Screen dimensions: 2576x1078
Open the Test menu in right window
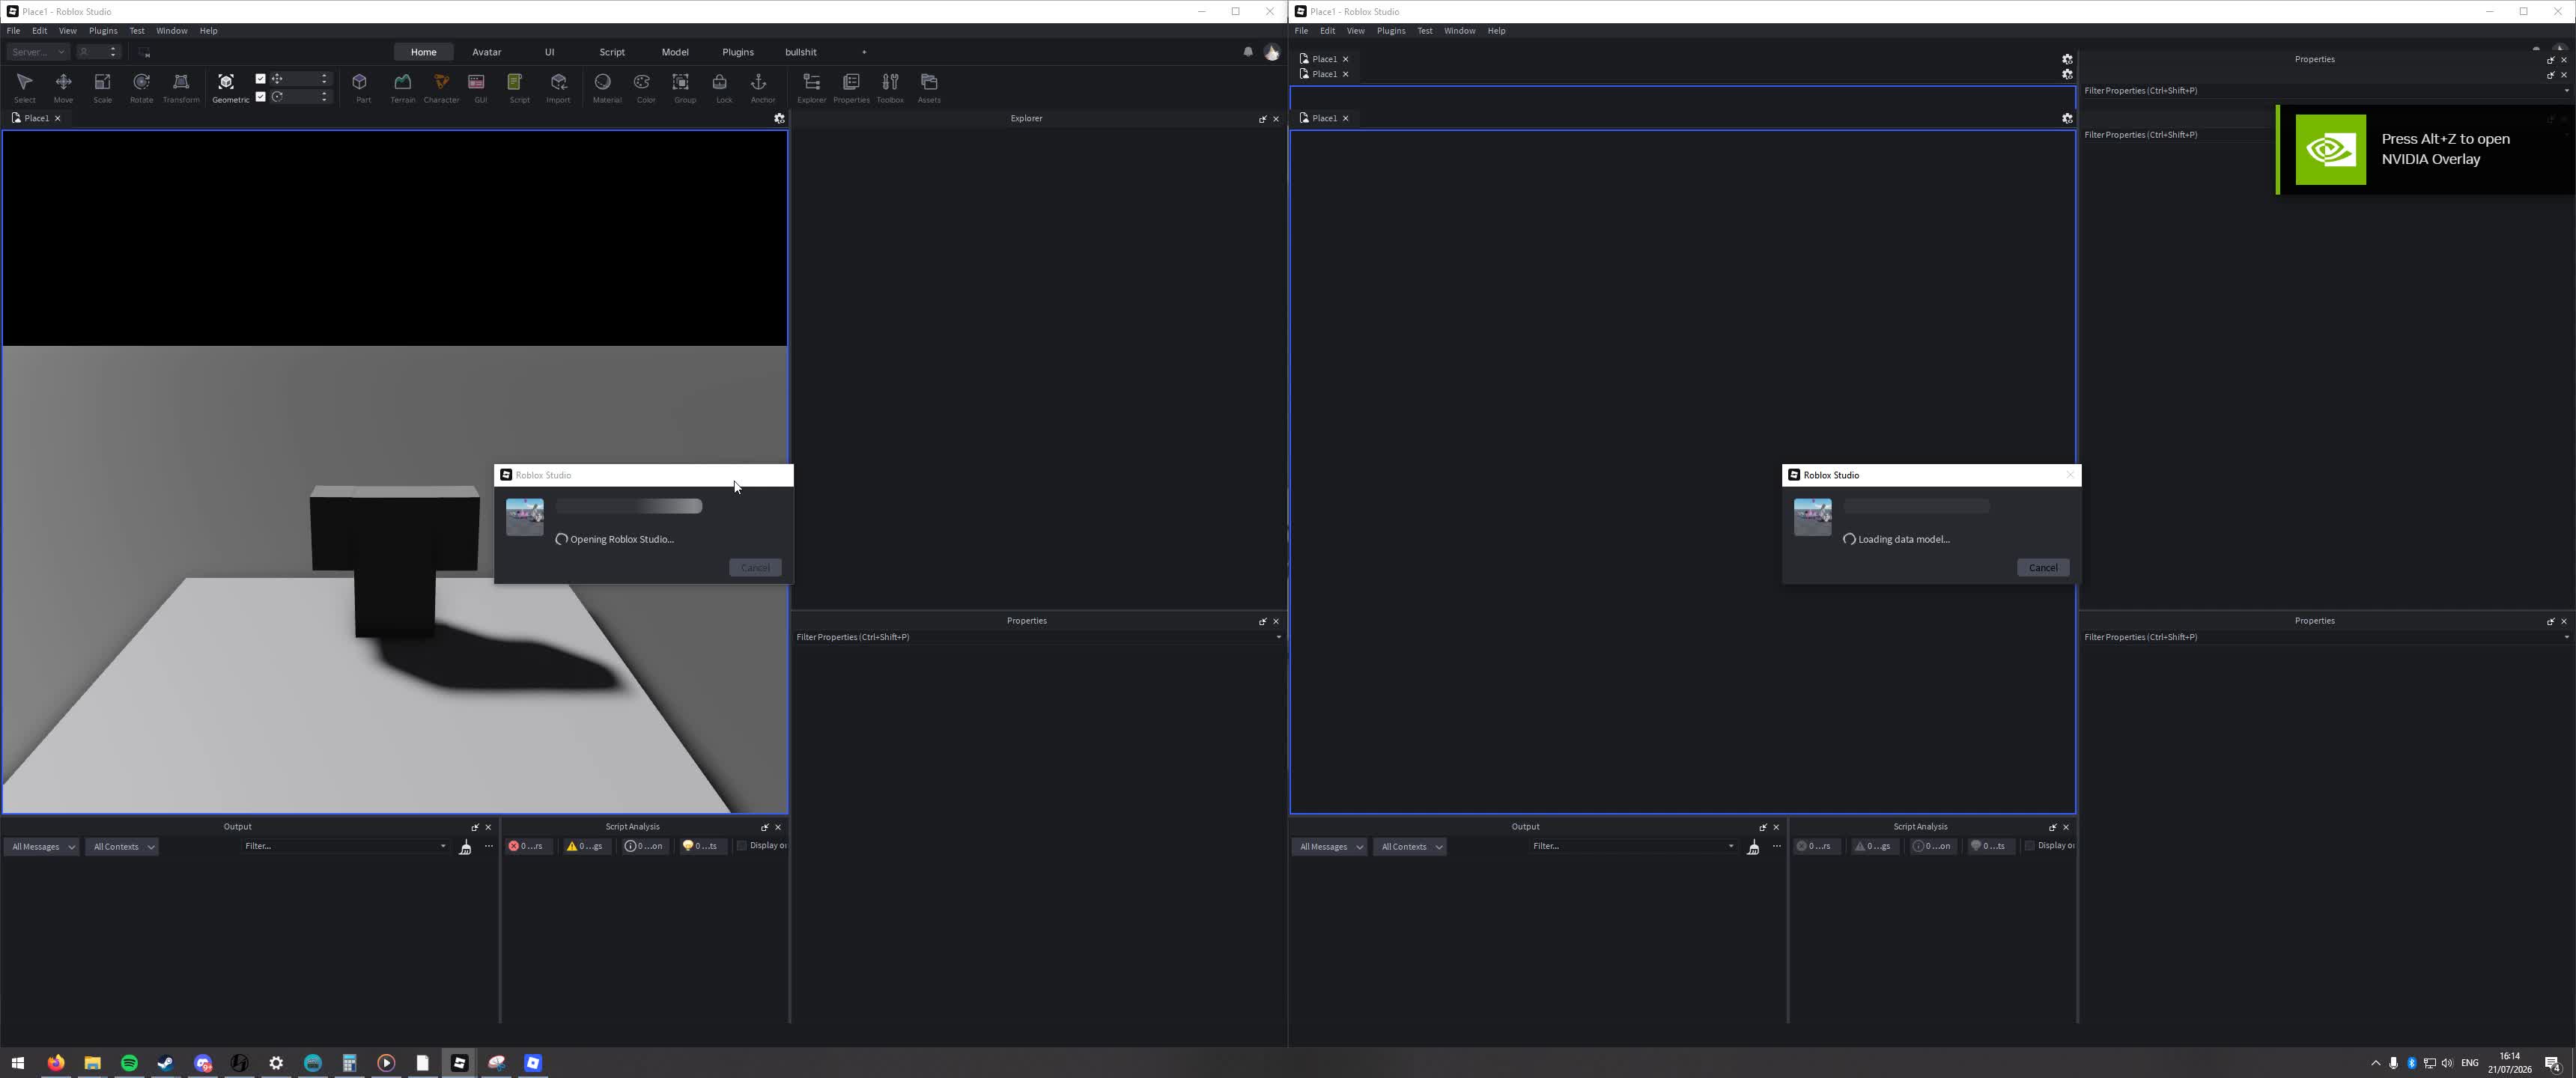tap(1425, 31)
